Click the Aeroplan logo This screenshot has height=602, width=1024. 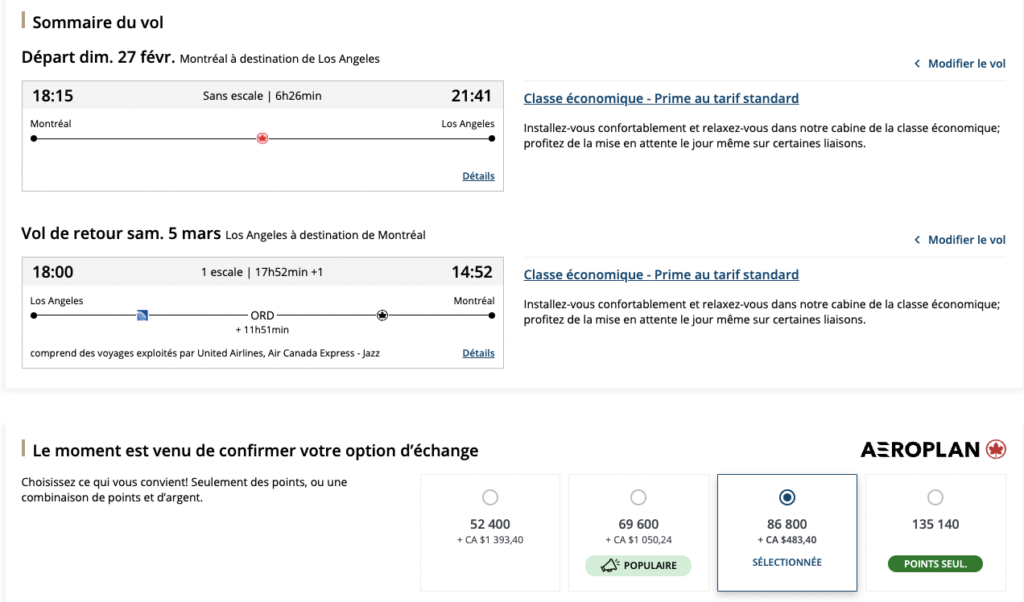coord(933,450)
